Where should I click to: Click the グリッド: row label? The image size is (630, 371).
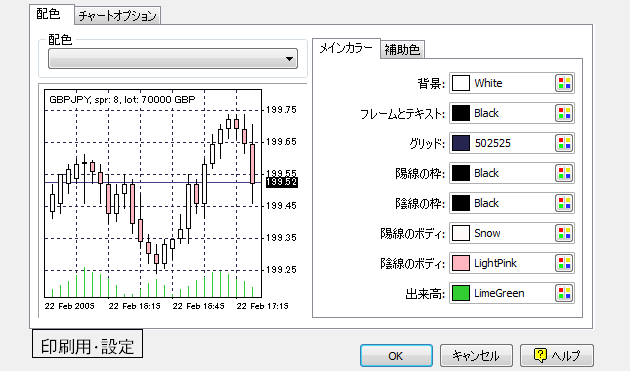pos(427,144)
